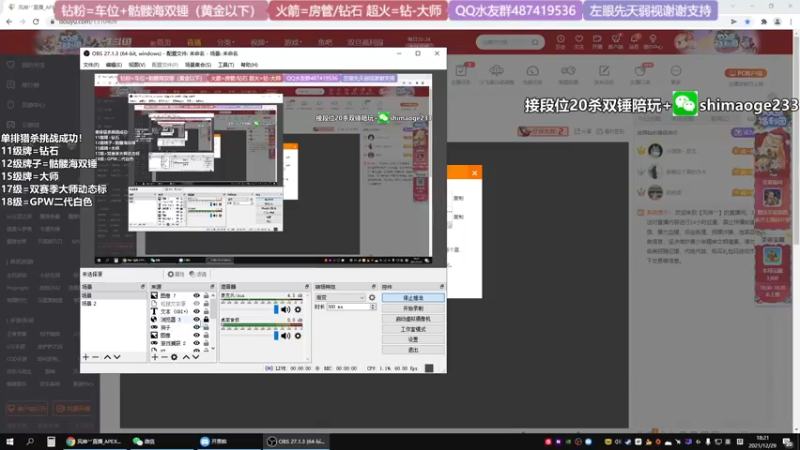Viewport: 800px width, 450px height.
Task: Click Exit button in OBS Controls
Action: 413,350
